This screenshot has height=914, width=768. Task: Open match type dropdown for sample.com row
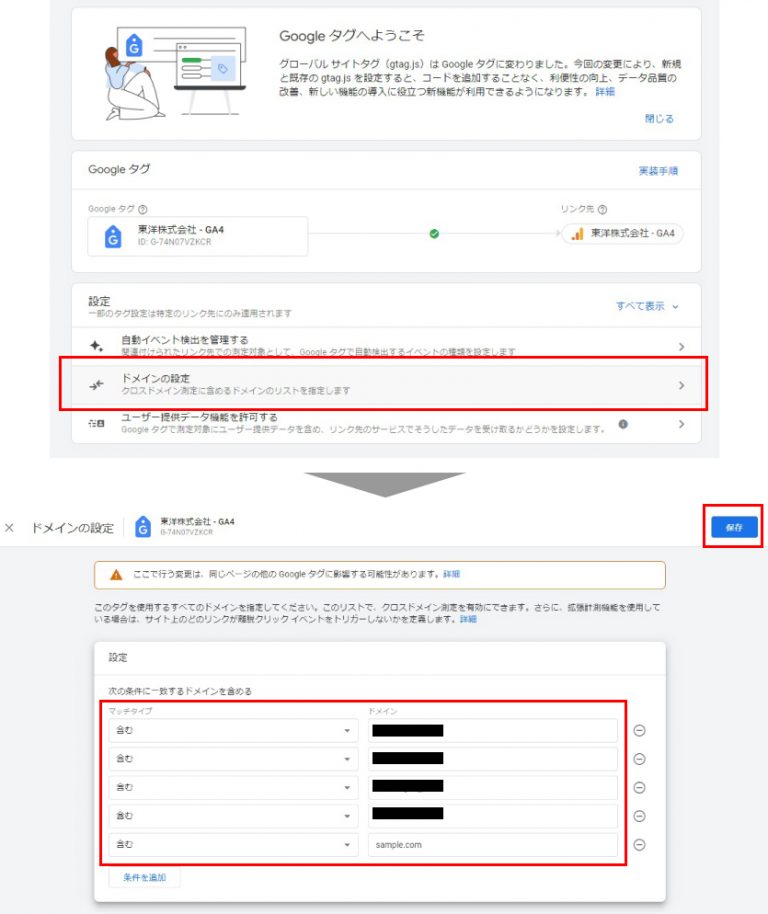[x=233, y=845]
